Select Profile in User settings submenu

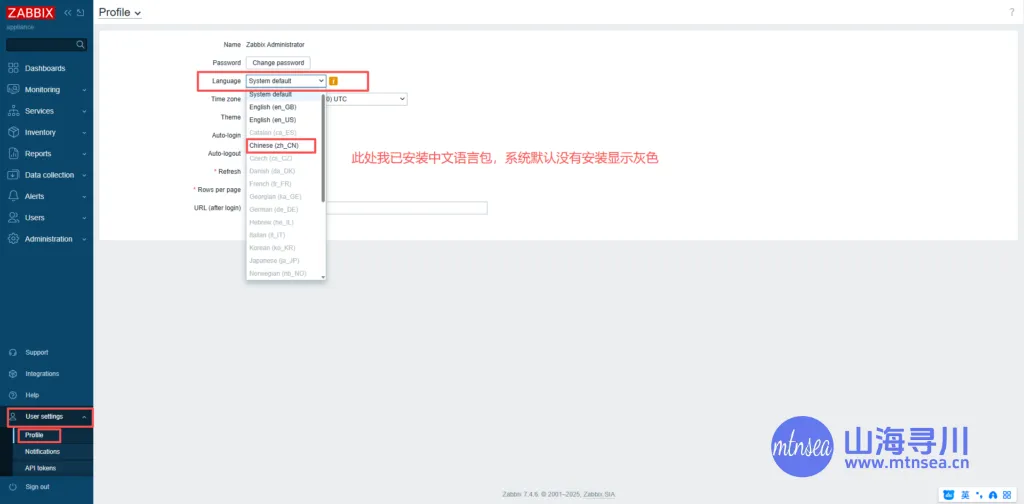pos(34,435)
